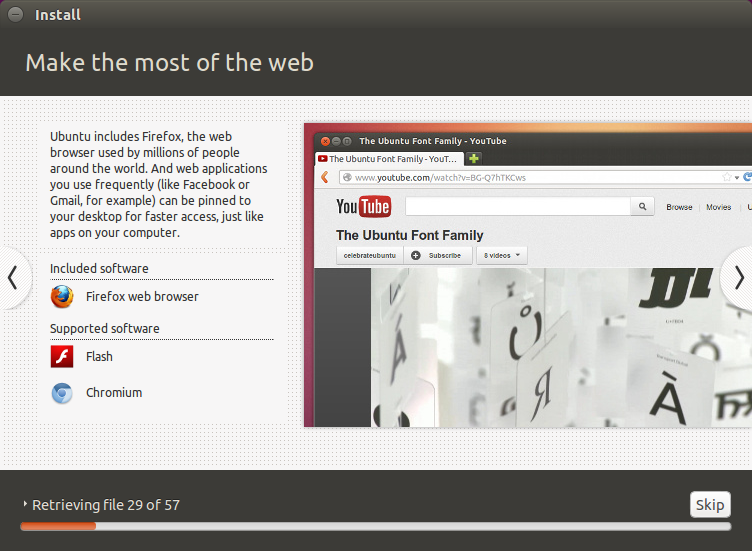Go to the next slide arrow
This screenshot has width=752, height=551.
(x=738, y=277)
